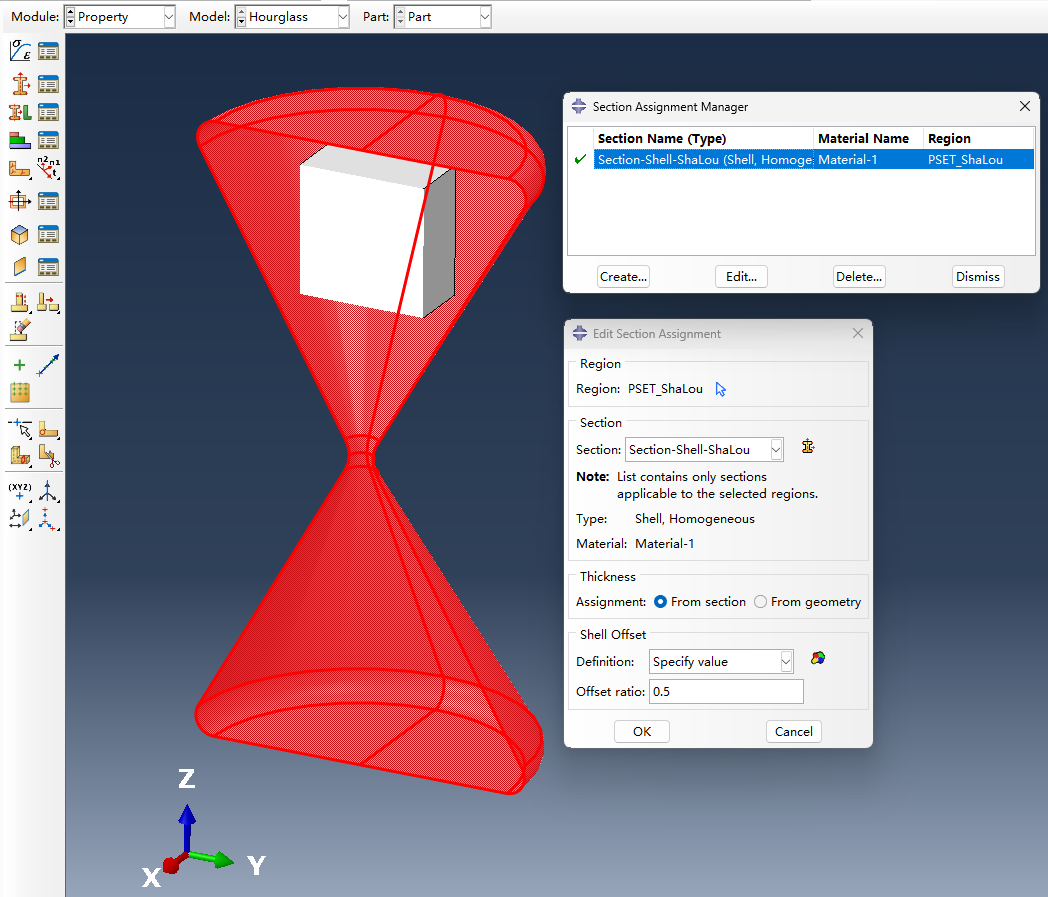Open the Profile Manager icon

(48, 201)
